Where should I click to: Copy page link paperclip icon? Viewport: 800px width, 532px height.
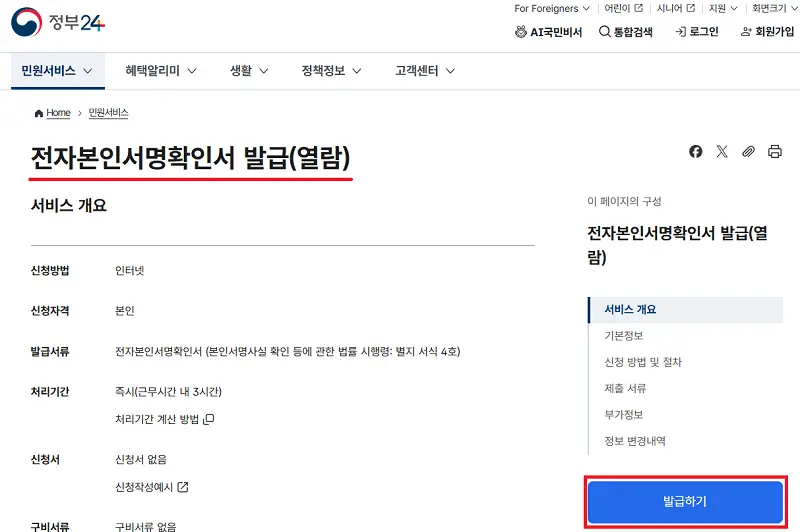[748, 151]
